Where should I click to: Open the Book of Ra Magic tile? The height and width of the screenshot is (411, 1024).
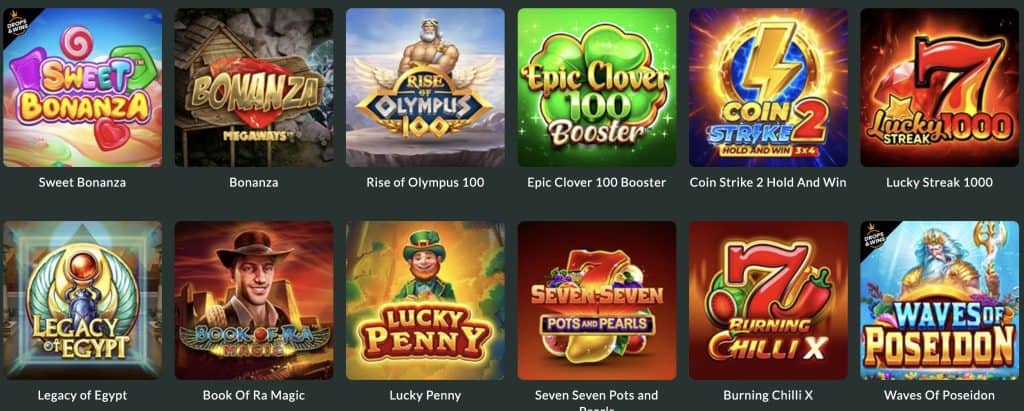(253, 301)
